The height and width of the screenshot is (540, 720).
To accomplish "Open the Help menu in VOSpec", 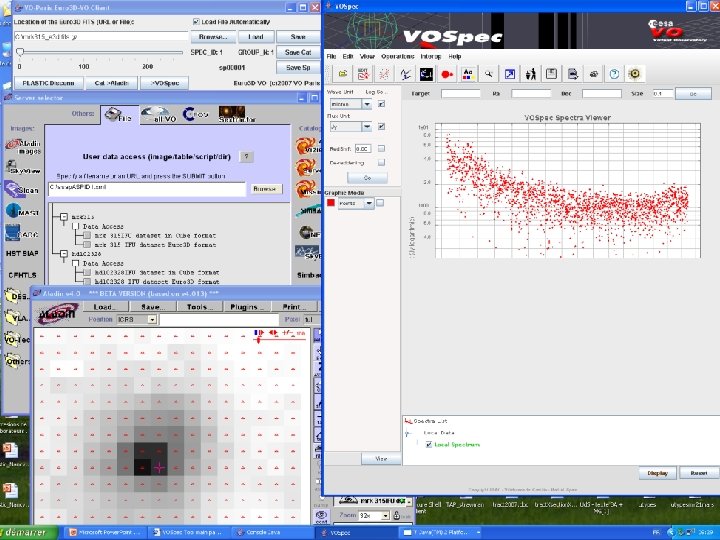I will point(455,56).
